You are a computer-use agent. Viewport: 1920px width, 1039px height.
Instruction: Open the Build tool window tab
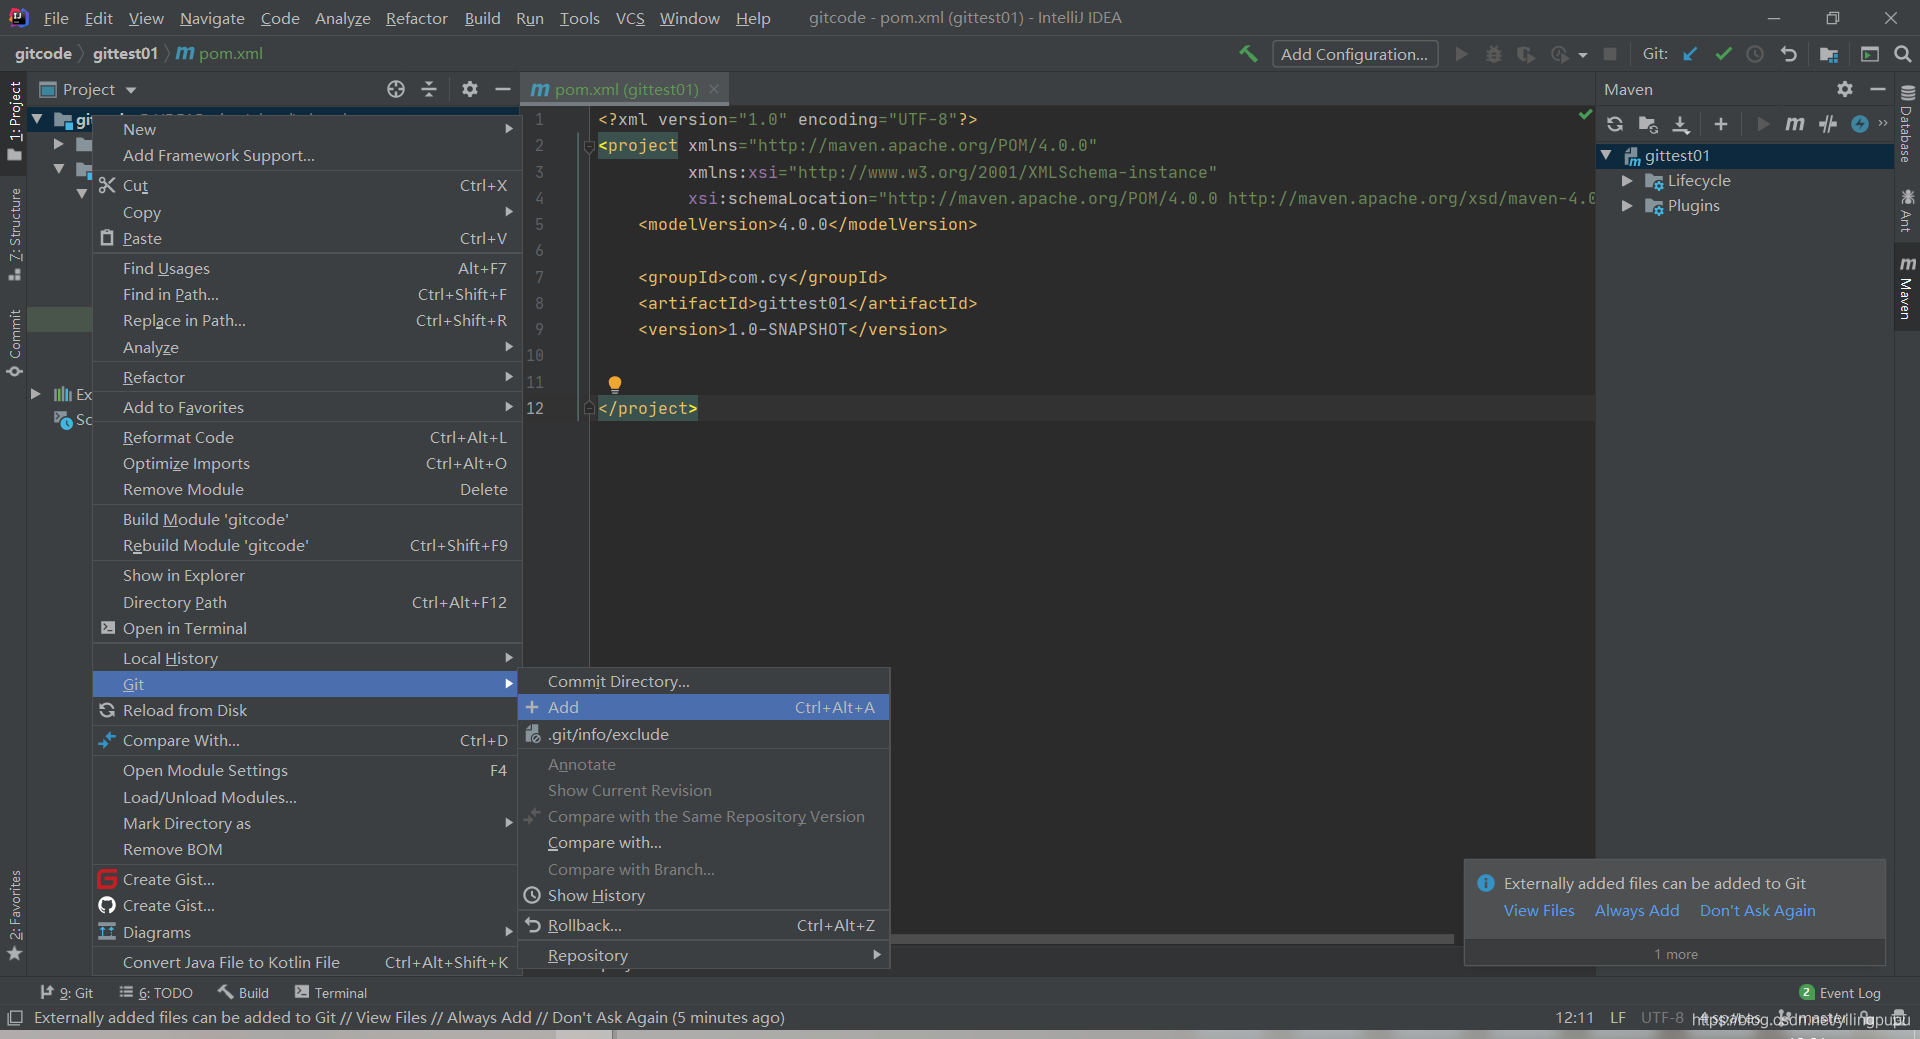click(x=244, y=993)
